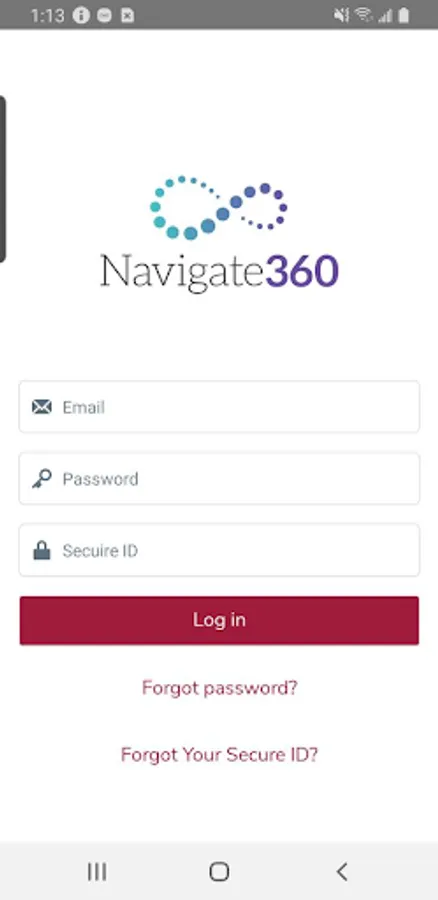Tap the clock showing 1:13
This screenshot has height=900, width=438.
click(47, 15)
